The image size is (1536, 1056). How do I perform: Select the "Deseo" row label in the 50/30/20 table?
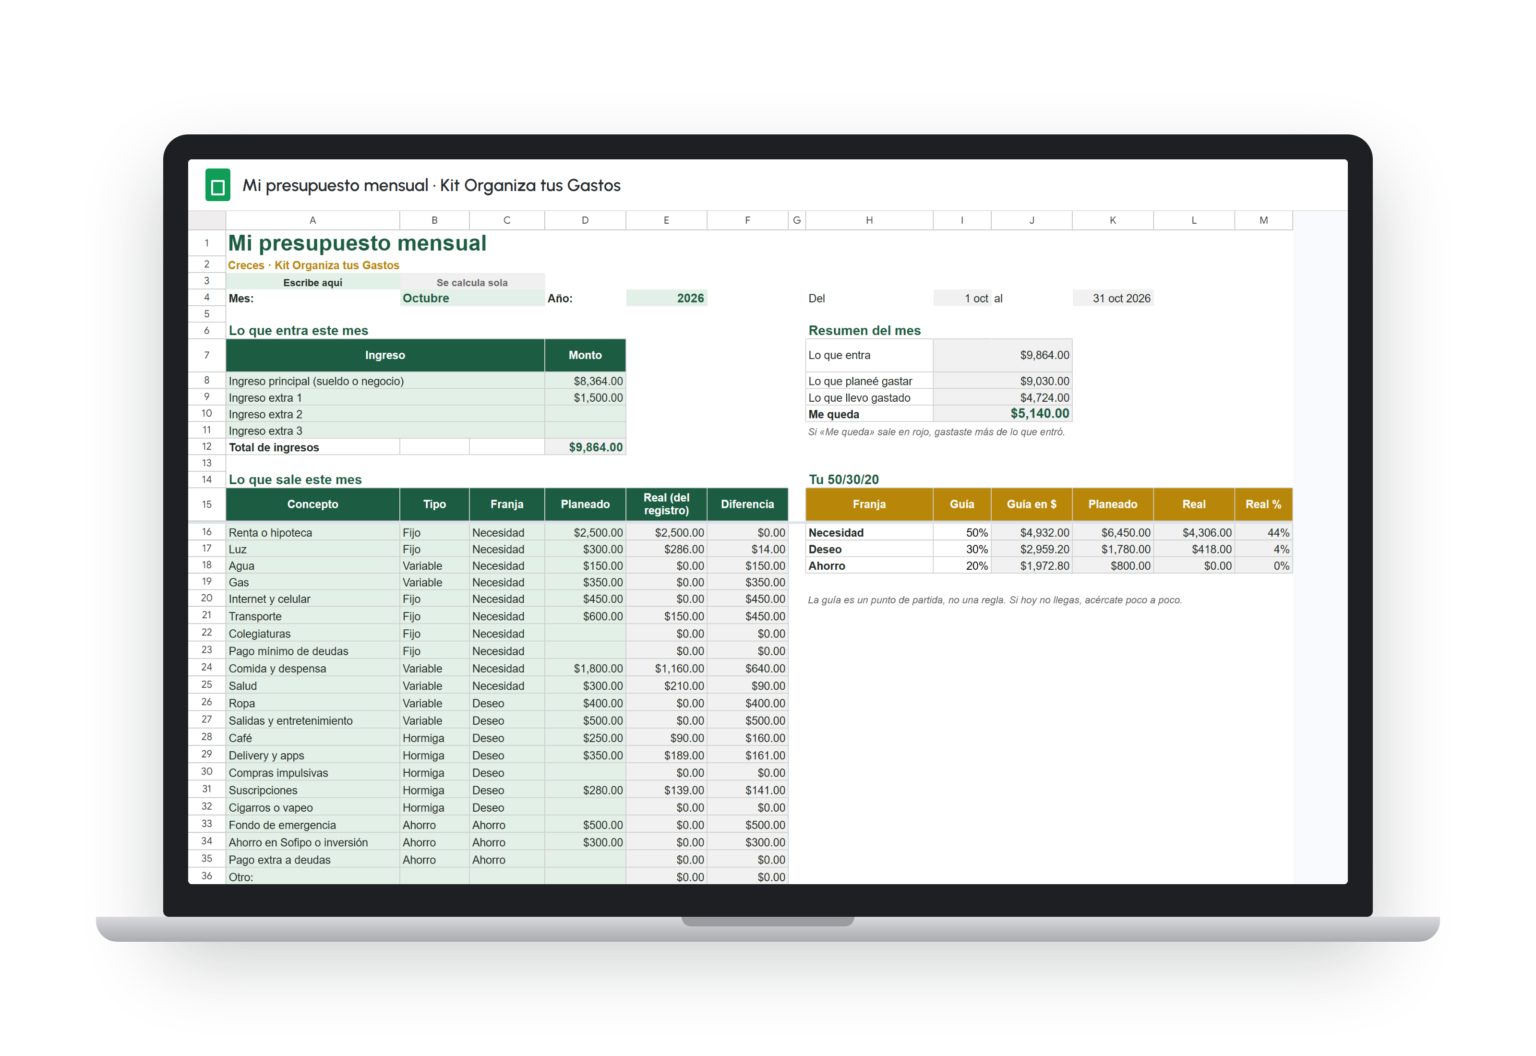click(869, 549)
